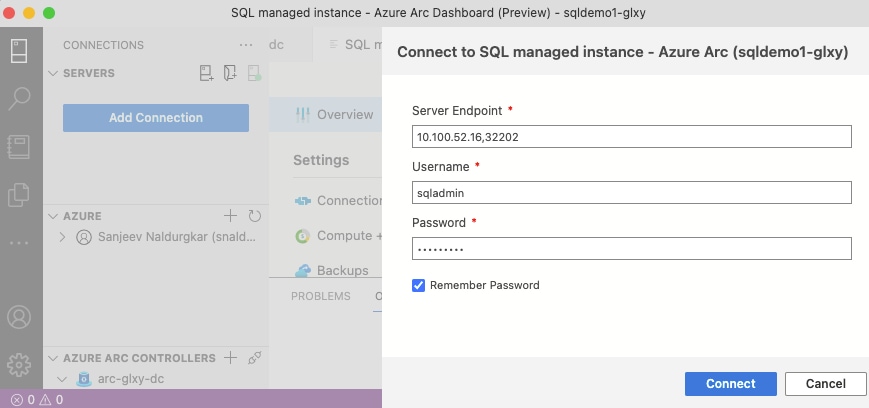
Task: Collapse the arc-glxy-dc tree node
Action: pos(62,379)
